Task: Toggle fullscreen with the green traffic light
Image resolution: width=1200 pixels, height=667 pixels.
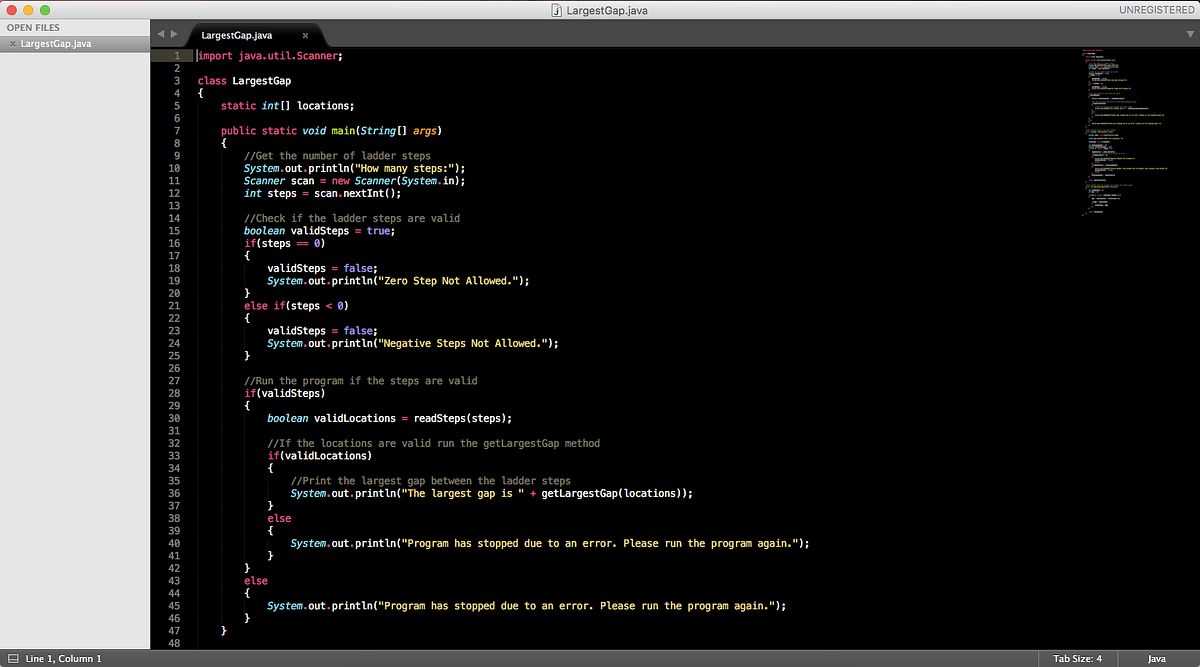Action: tap(43, 9)
